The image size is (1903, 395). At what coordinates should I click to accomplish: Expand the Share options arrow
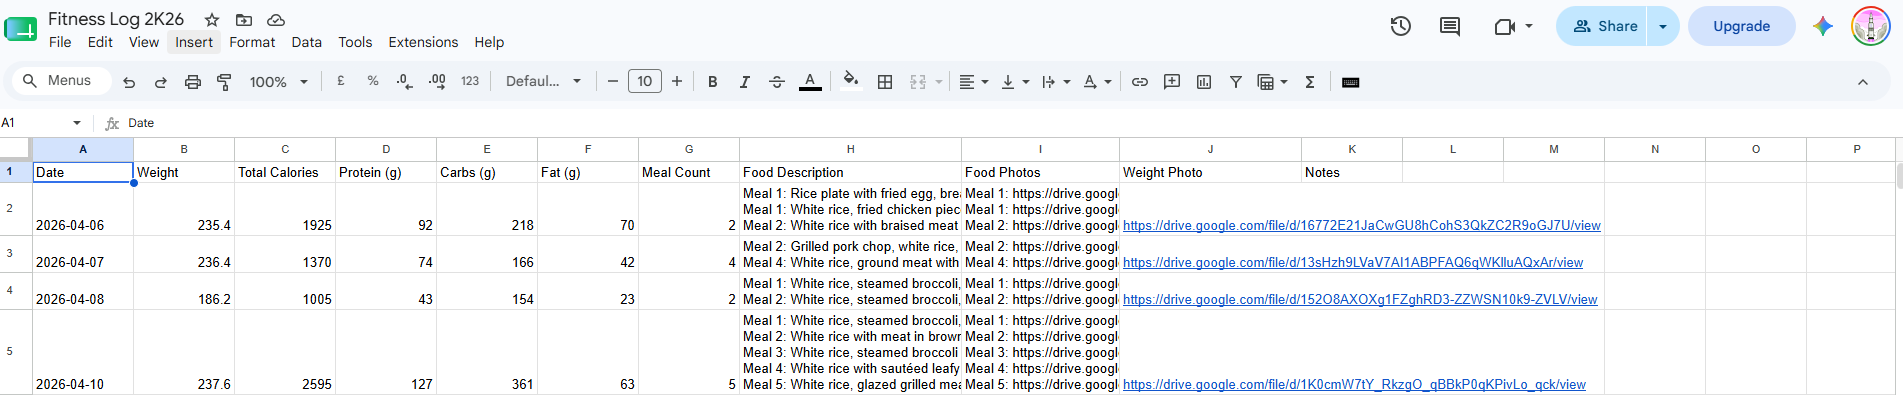1663,26
